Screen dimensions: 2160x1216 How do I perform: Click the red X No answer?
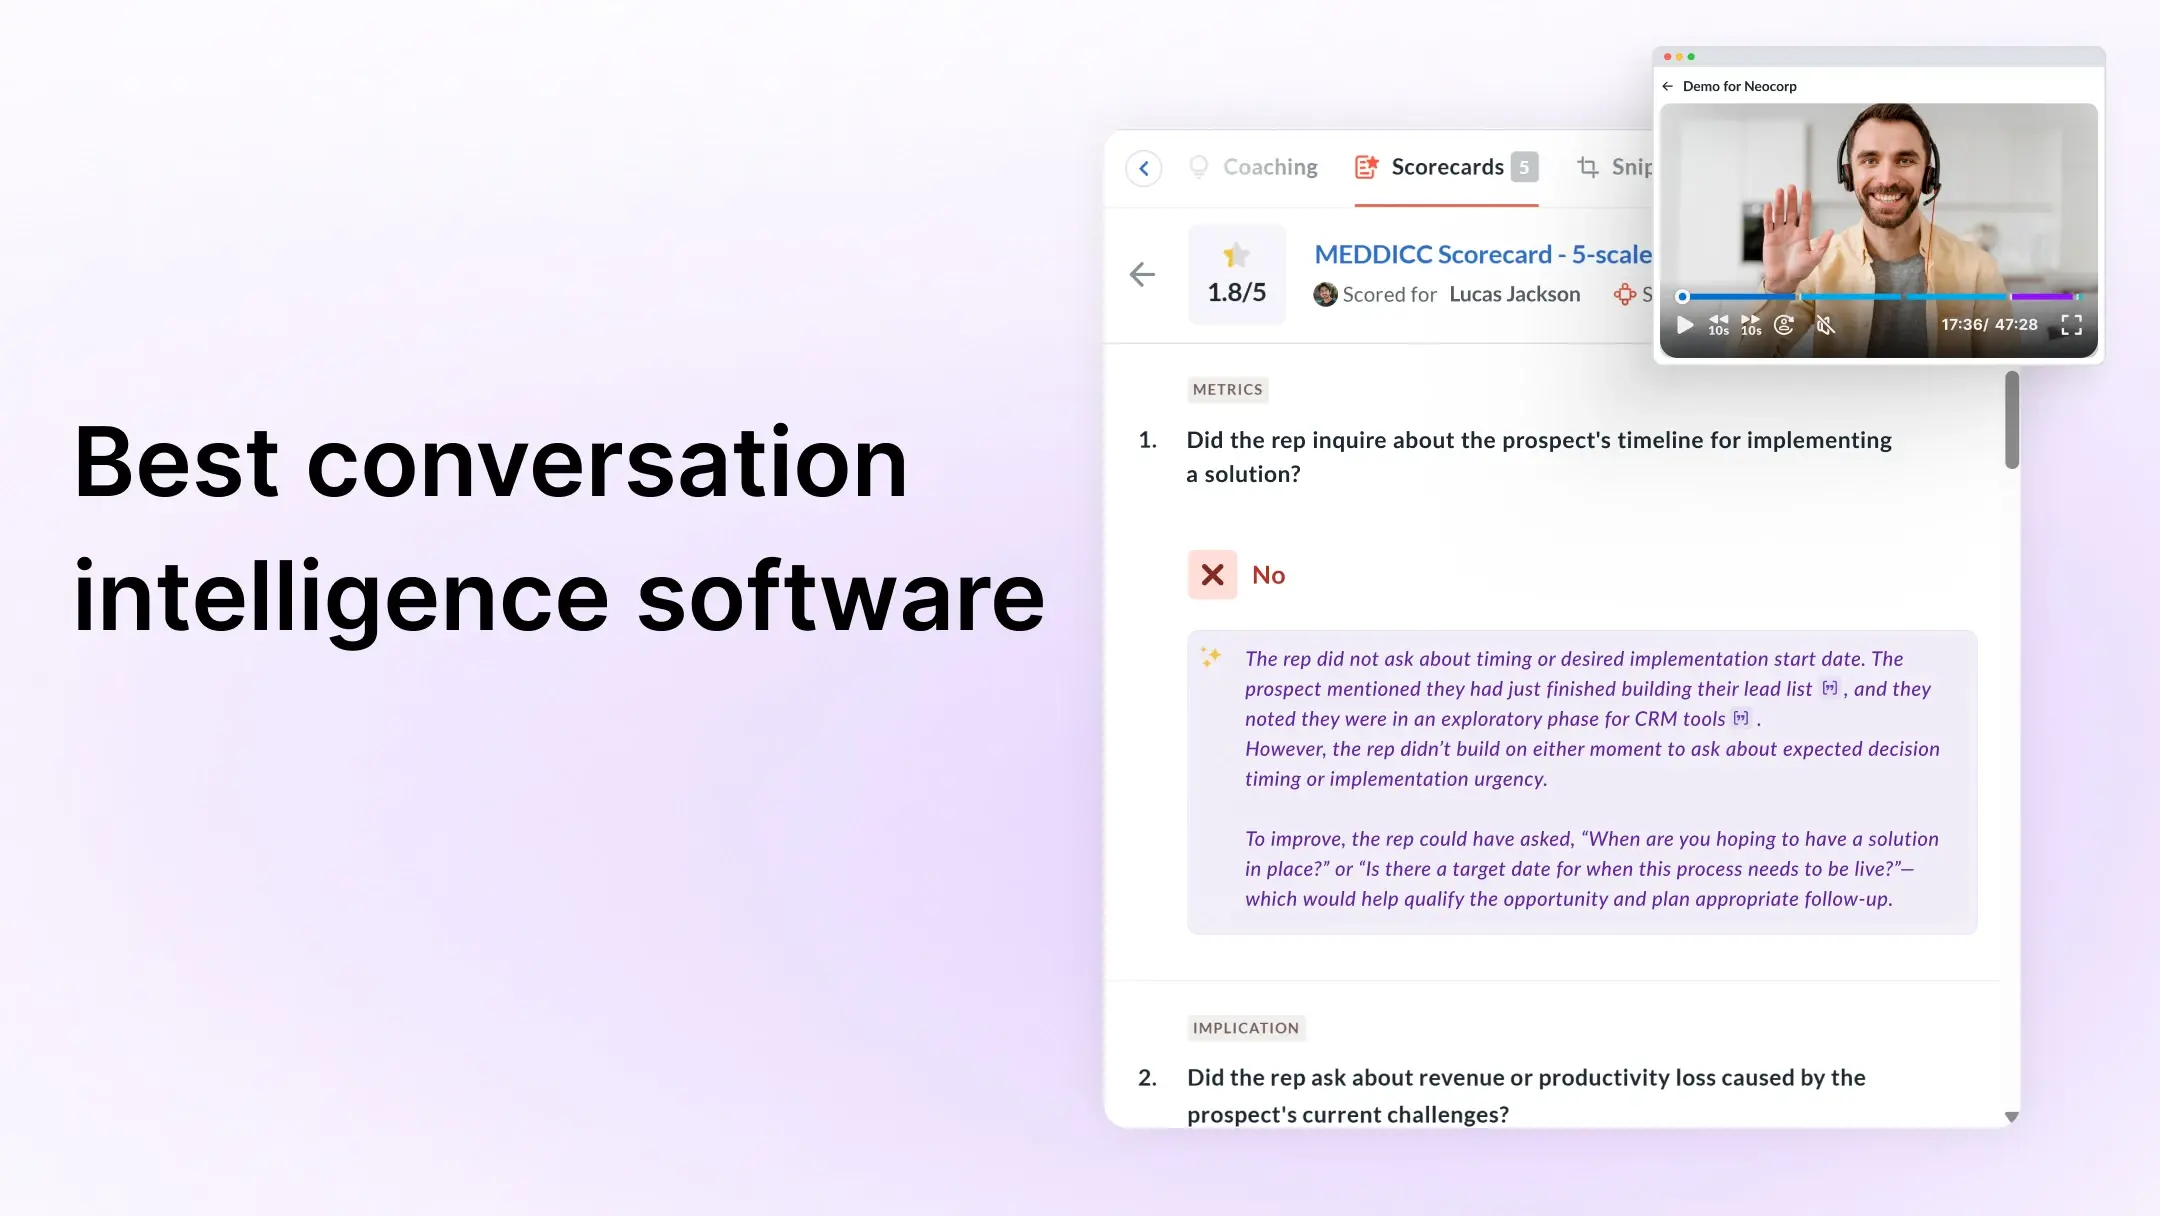click(1212, 575)
